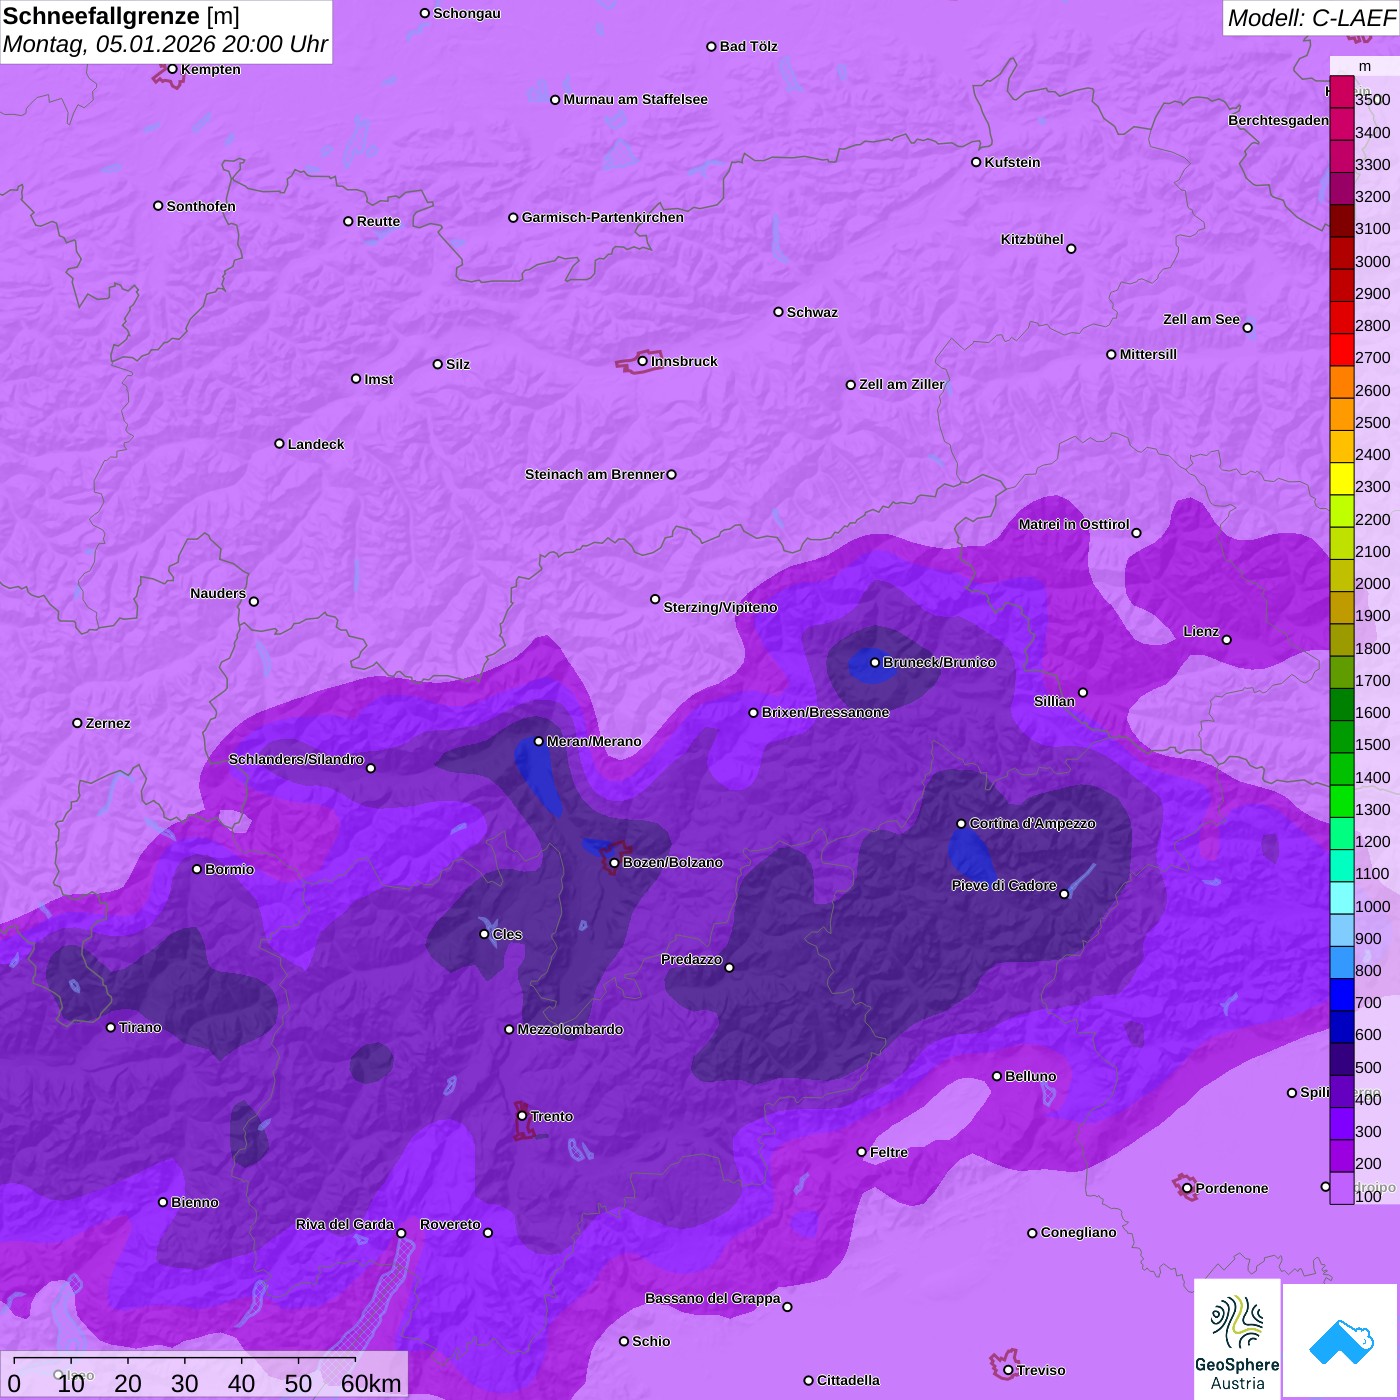Screen dimensions: 1400x1400
Task: Click the 'Mittersill' label
Action: click(x=1148, y=354)
